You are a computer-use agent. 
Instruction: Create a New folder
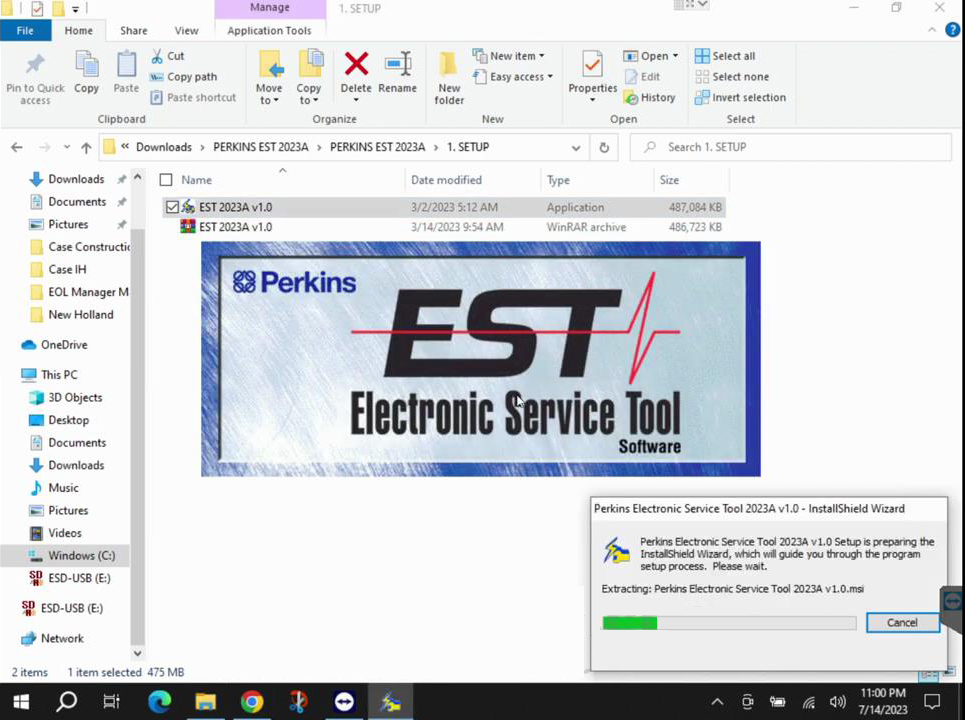coord(449,78)
